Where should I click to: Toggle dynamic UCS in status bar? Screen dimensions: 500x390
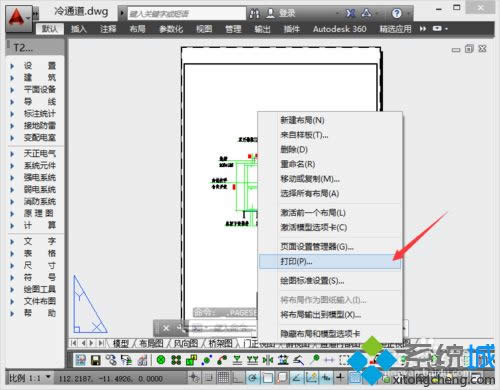tap(311, 378)
